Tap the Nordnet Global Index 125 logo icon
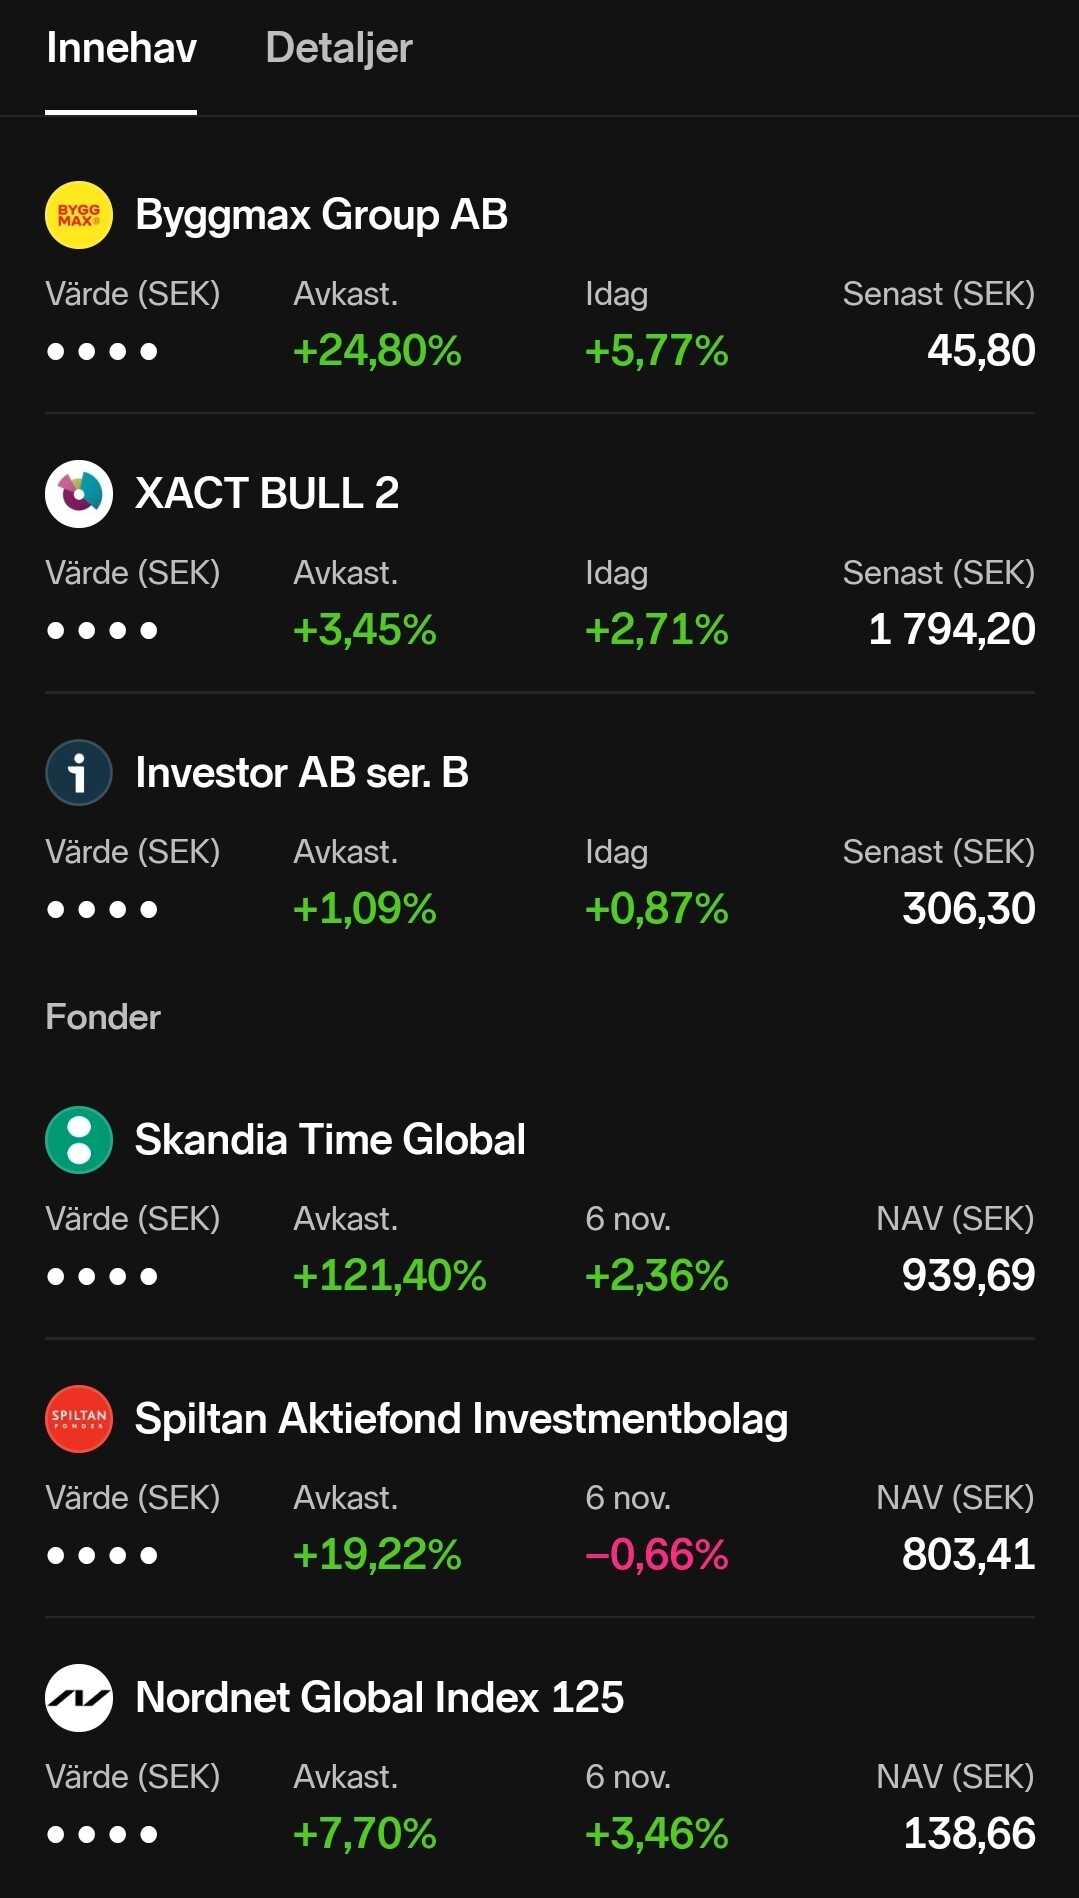The height and width of the screenshot is (1898, 1079). (79, 1697)
